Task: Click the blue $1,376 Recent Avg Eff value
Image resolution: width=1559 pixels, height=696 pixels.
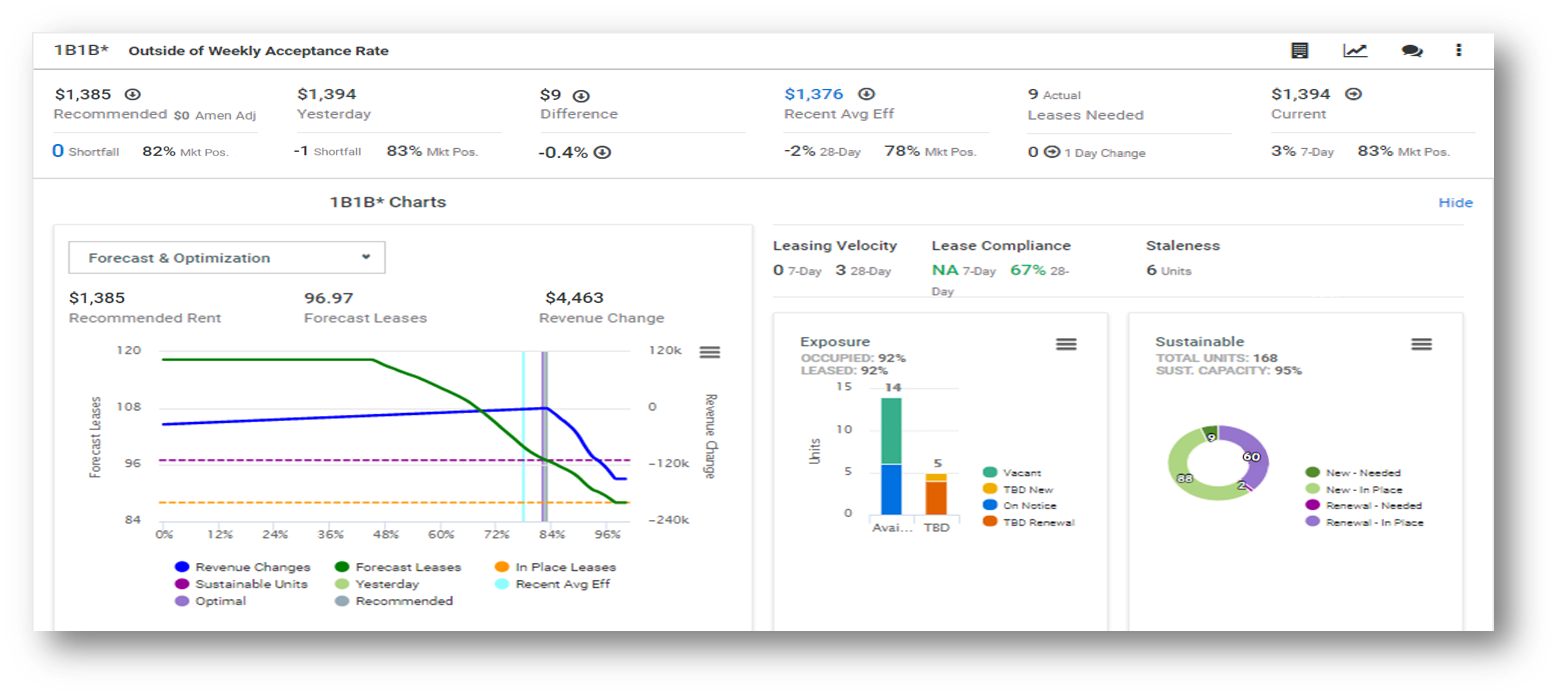Action: click(x=814, y=94)
